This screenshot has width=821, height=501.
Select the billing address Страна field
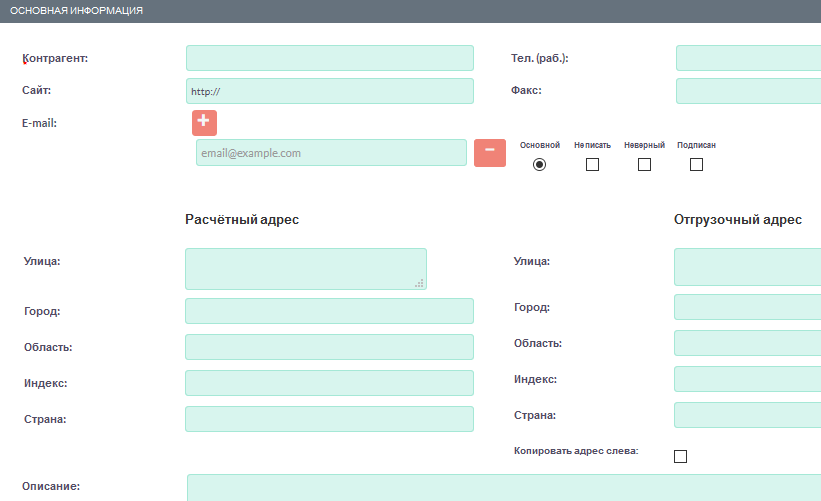pos(329,419)
